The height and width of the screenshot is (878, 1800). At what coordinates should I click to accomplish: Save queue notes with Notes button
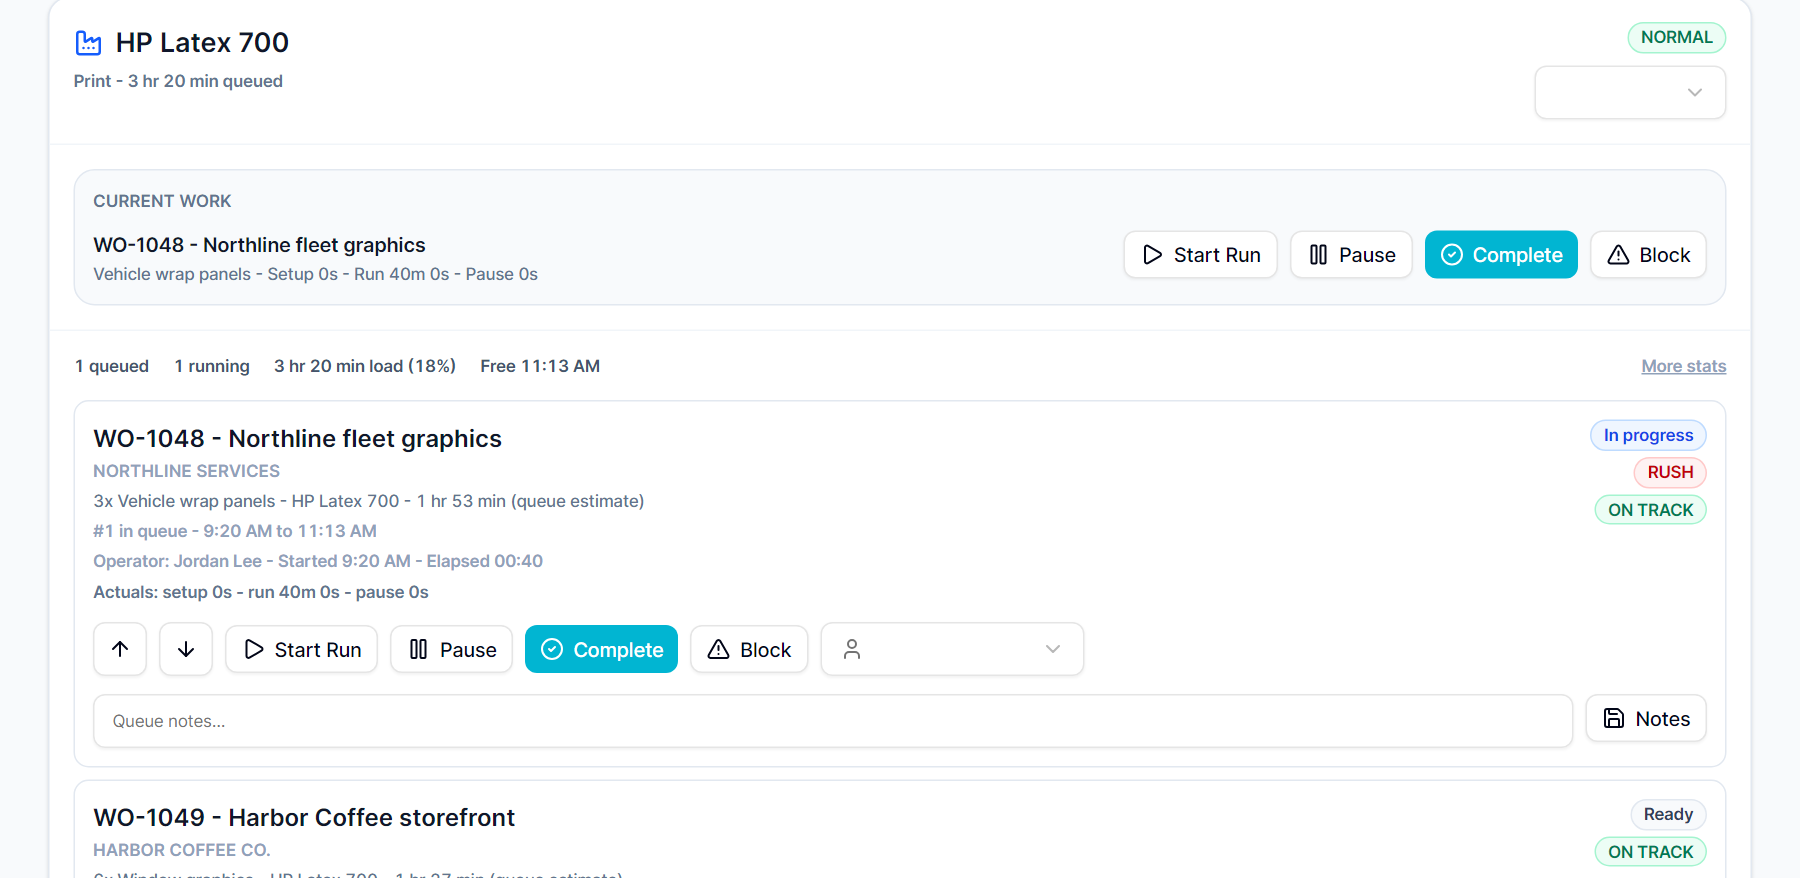click(x=1646, y=719)
